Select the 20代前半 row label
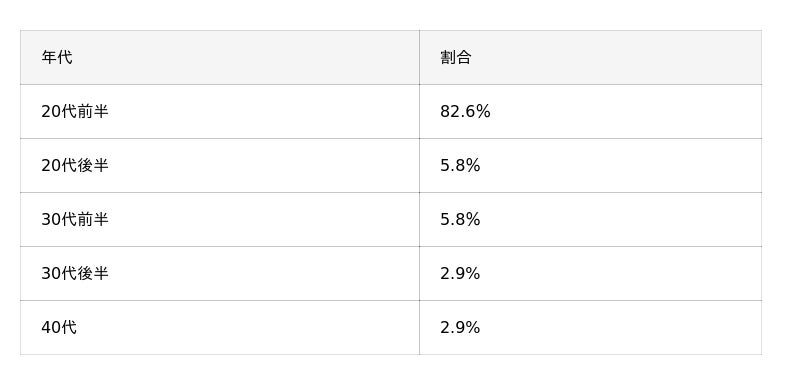The image size is (800, 385). pyautogui.click(x=74, y=112)
